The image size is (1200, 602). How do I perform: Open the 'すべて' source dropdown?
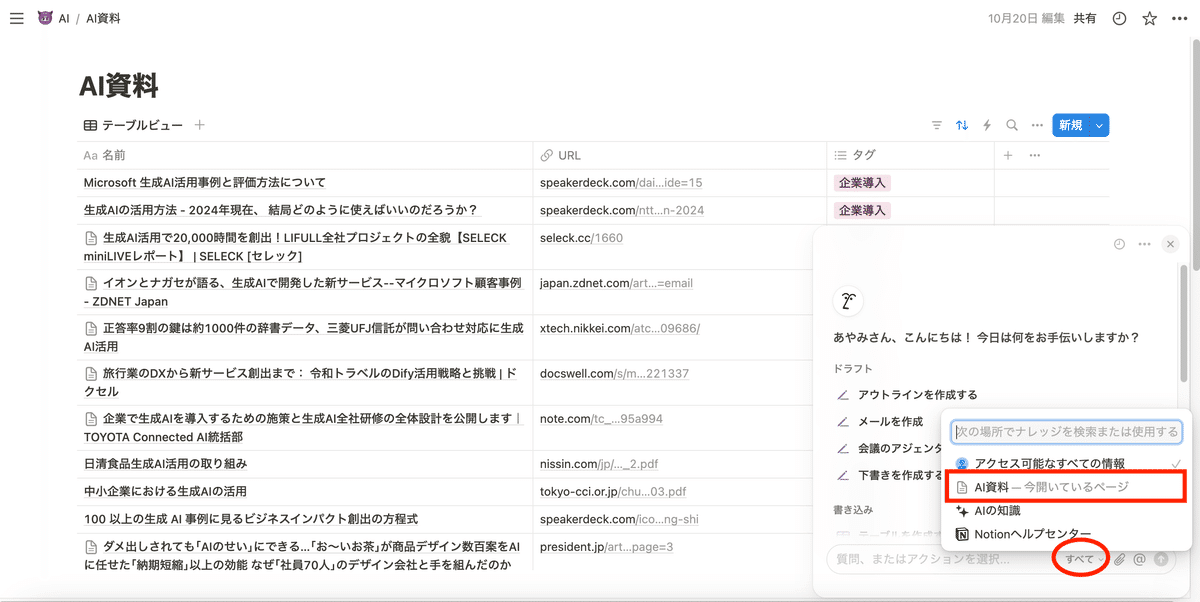pos(1083,559)
